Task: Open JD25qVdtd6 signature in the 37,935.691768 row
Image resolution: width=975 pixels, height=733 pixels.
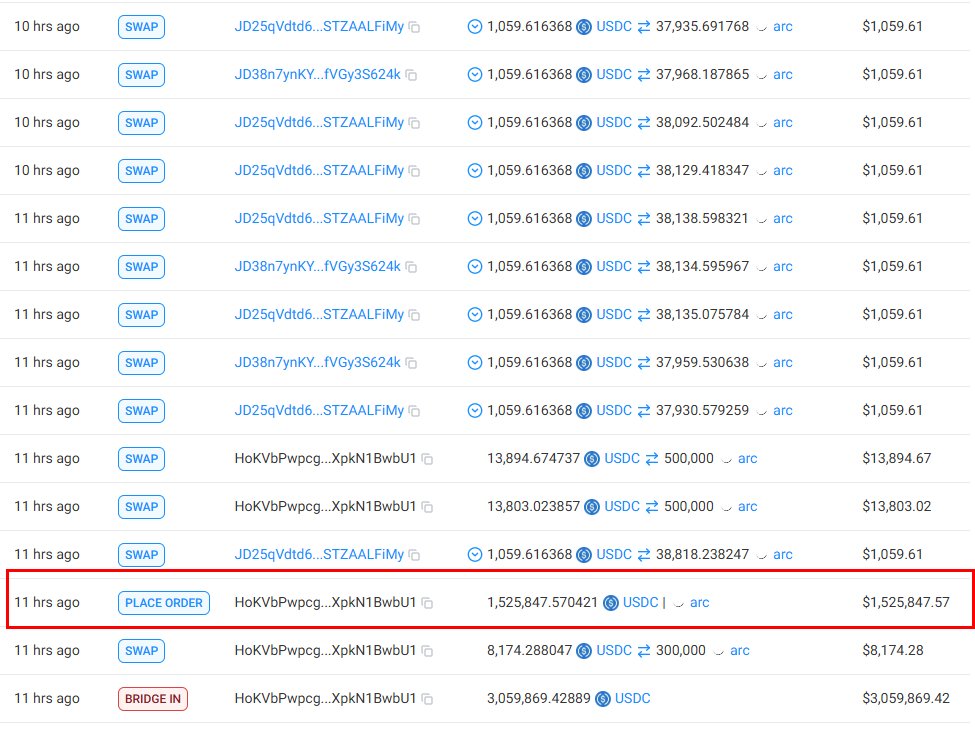Action: pos(319,27)
